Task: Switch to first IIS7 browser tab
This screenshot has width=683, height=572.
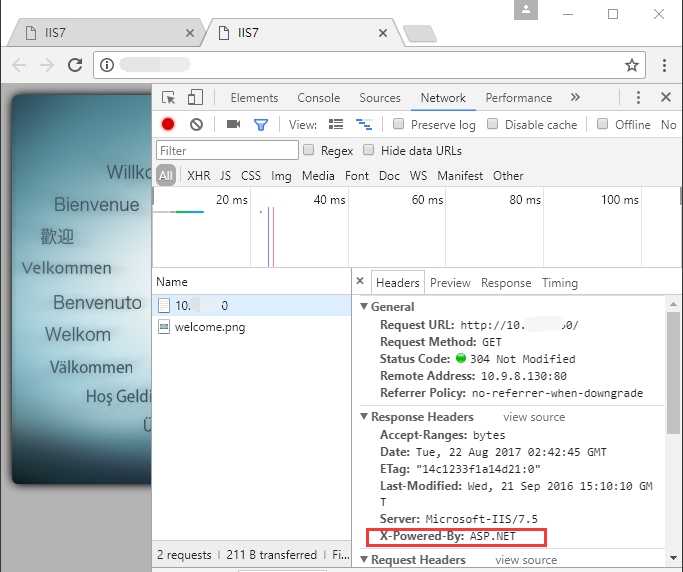Action: [x=105, y=33]
